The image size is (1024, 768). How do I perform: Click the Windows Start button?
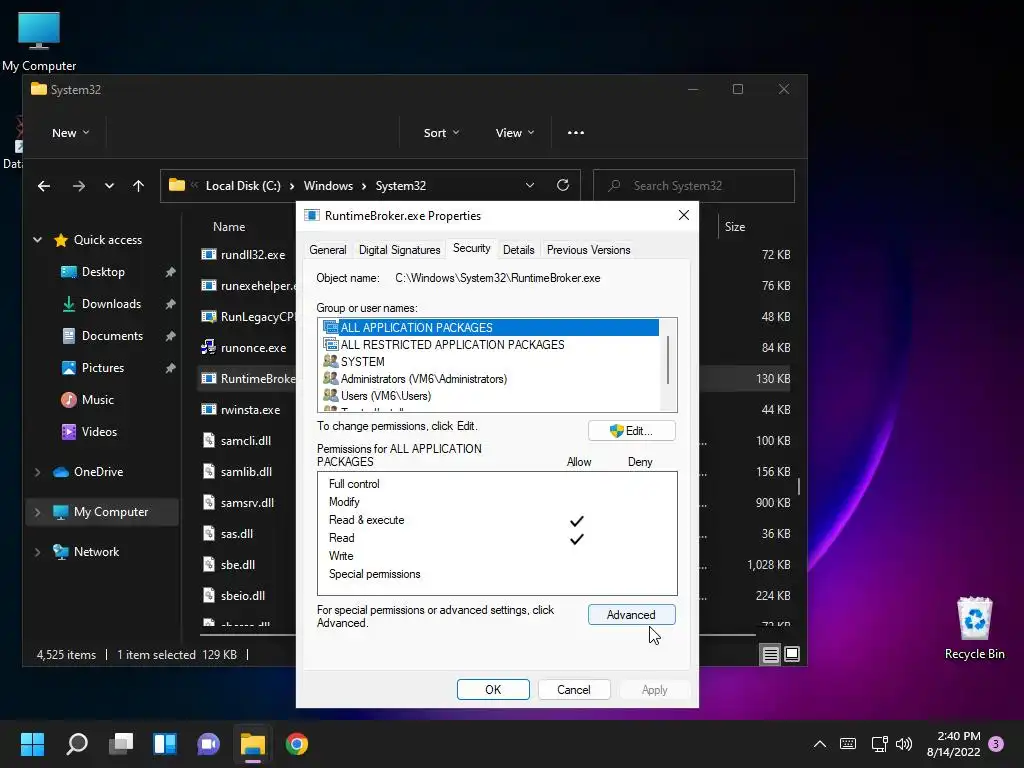[32, 744]
